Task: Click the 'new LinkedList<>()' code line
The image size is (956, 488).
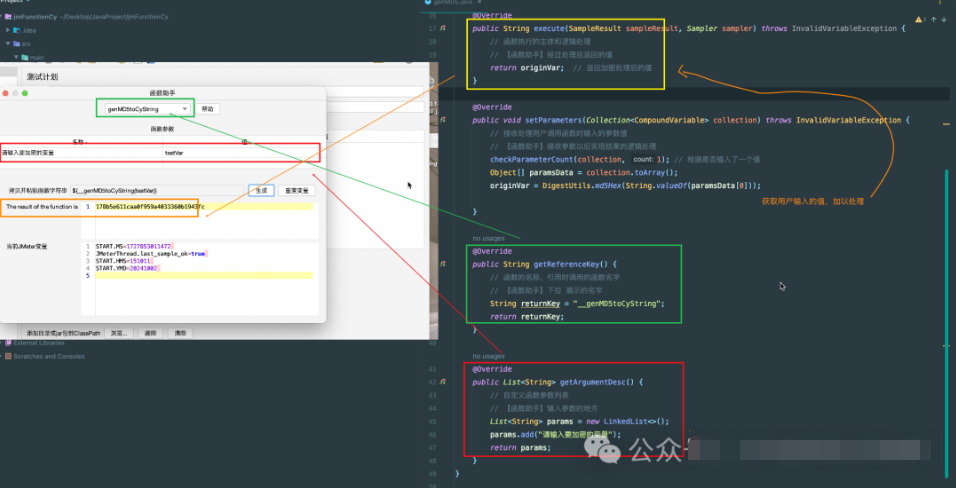Action: coord(579,422)
